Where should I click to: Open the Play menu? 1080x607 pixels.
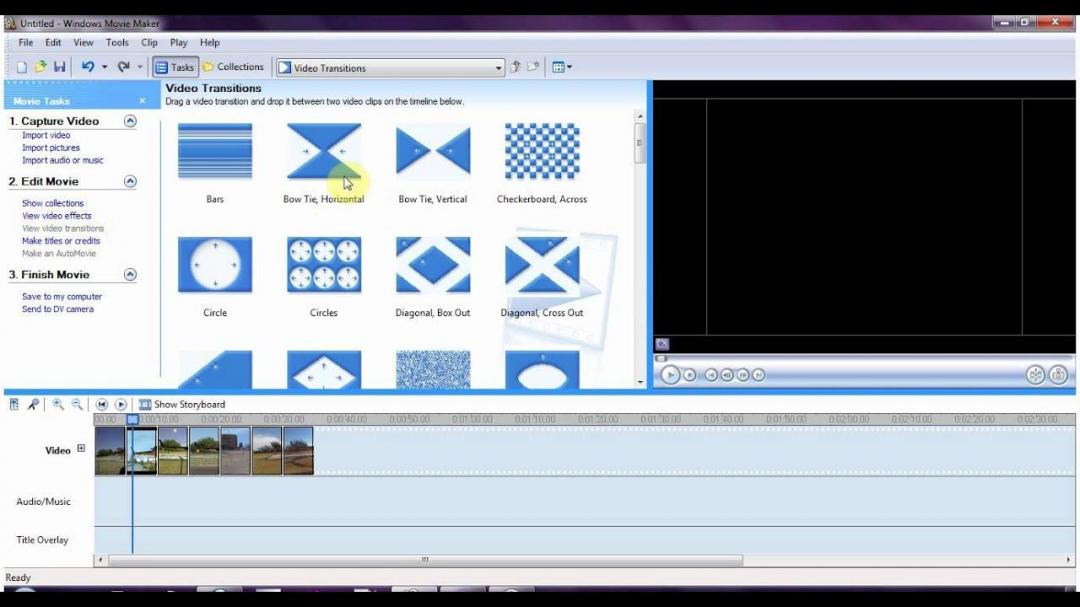(x=178, y=42)
